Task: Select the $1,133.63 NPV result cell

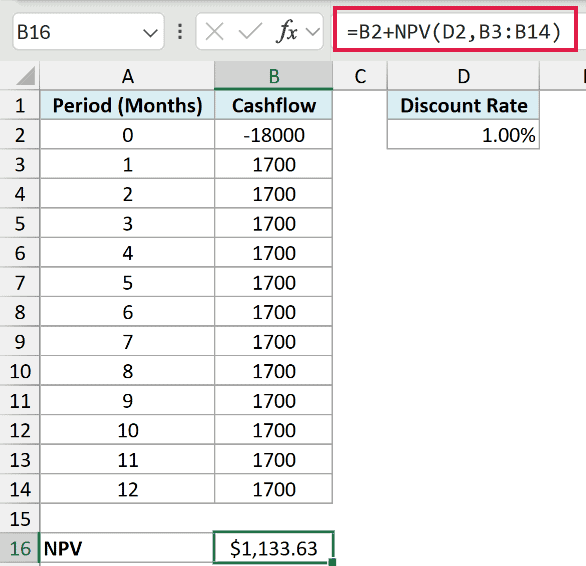Action: tap(274, 548)
